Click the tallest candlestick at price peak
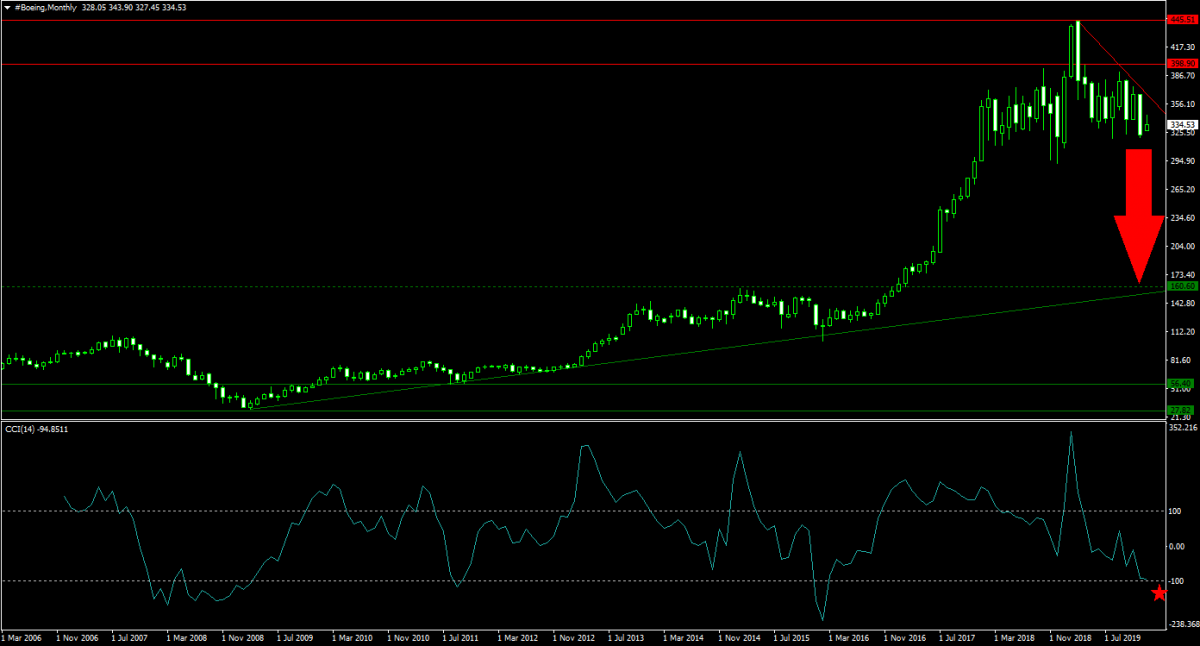 (x=1073, y=50)
